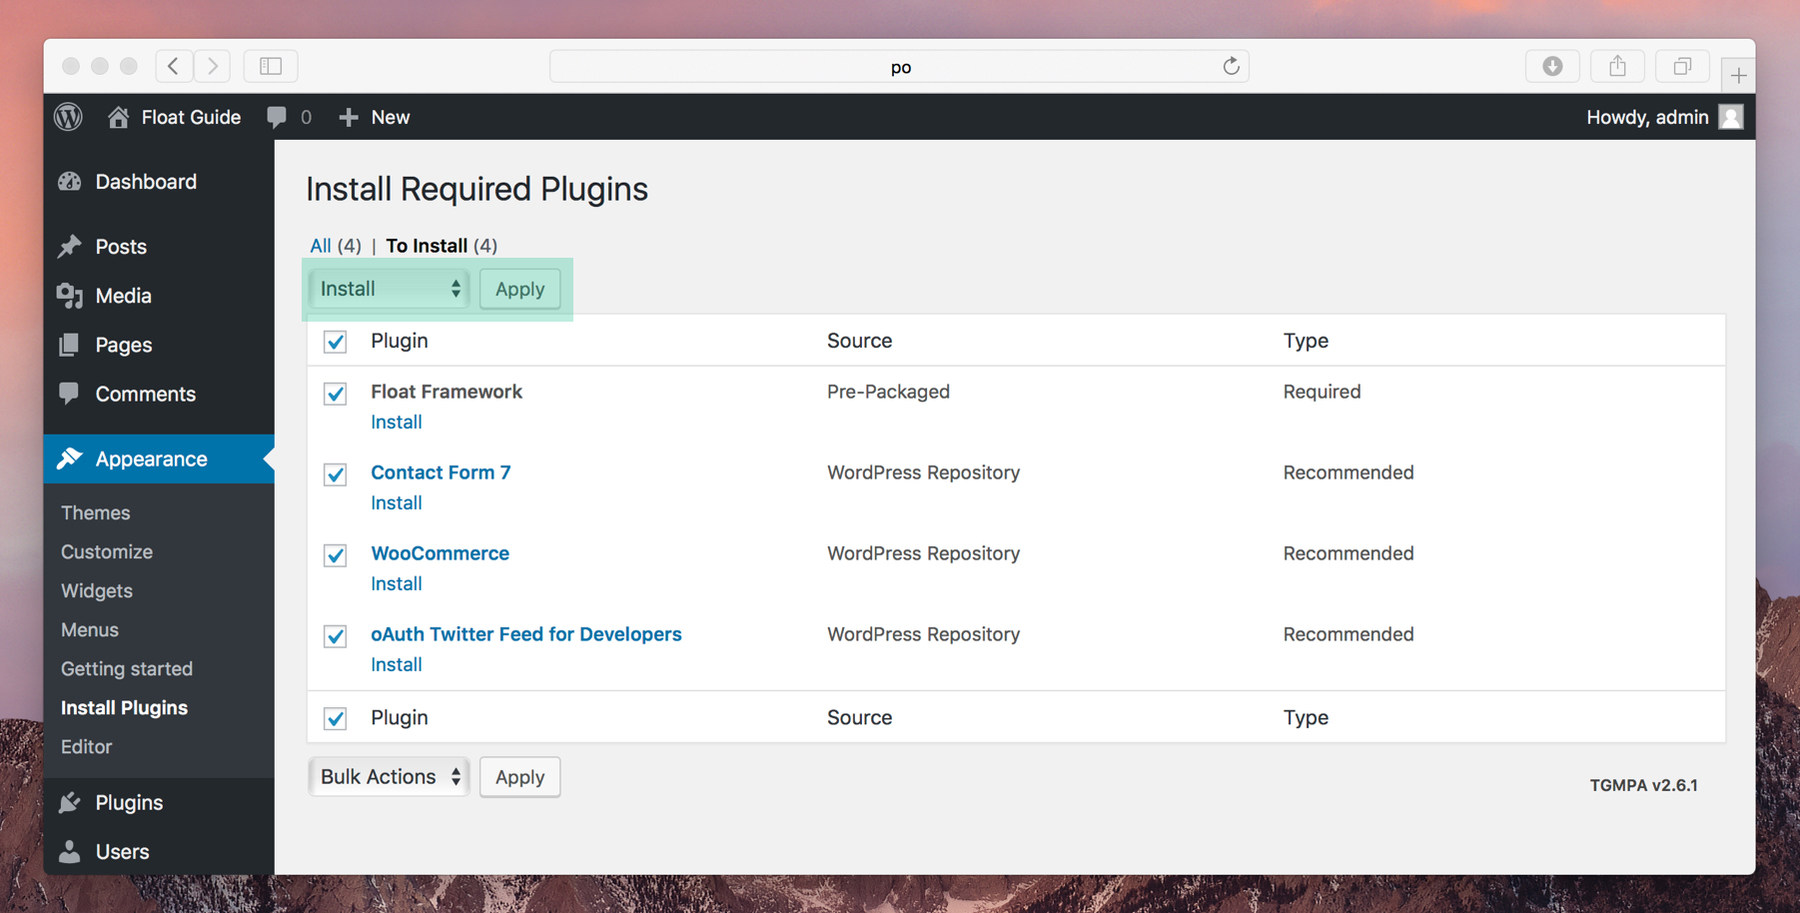Click Install under Float Framework

(396, 422)
